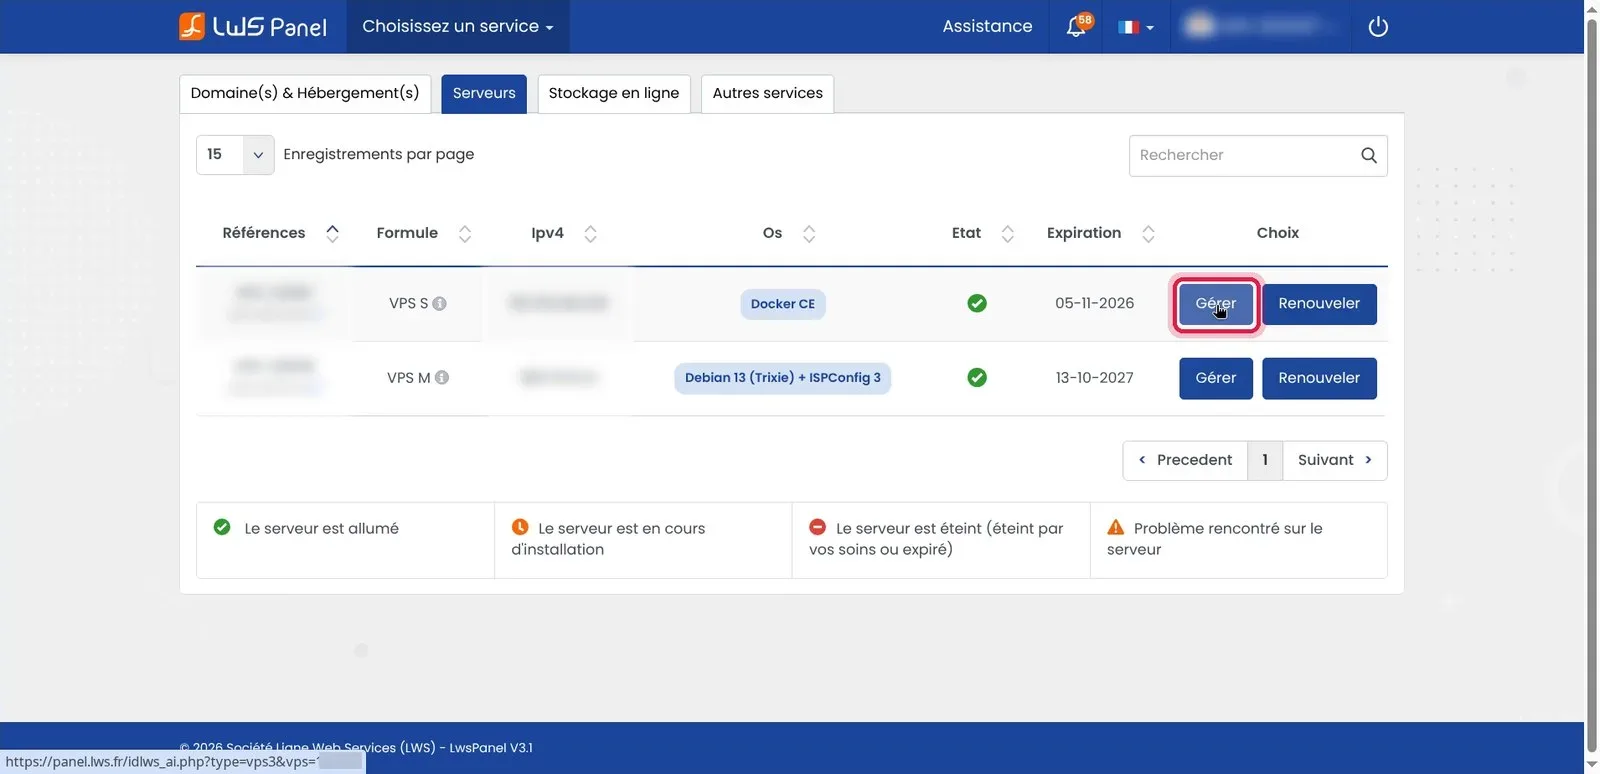This screenshot has height=774, width=1600.
Task: Open the records per page dropdown
Action: (235, 155)
